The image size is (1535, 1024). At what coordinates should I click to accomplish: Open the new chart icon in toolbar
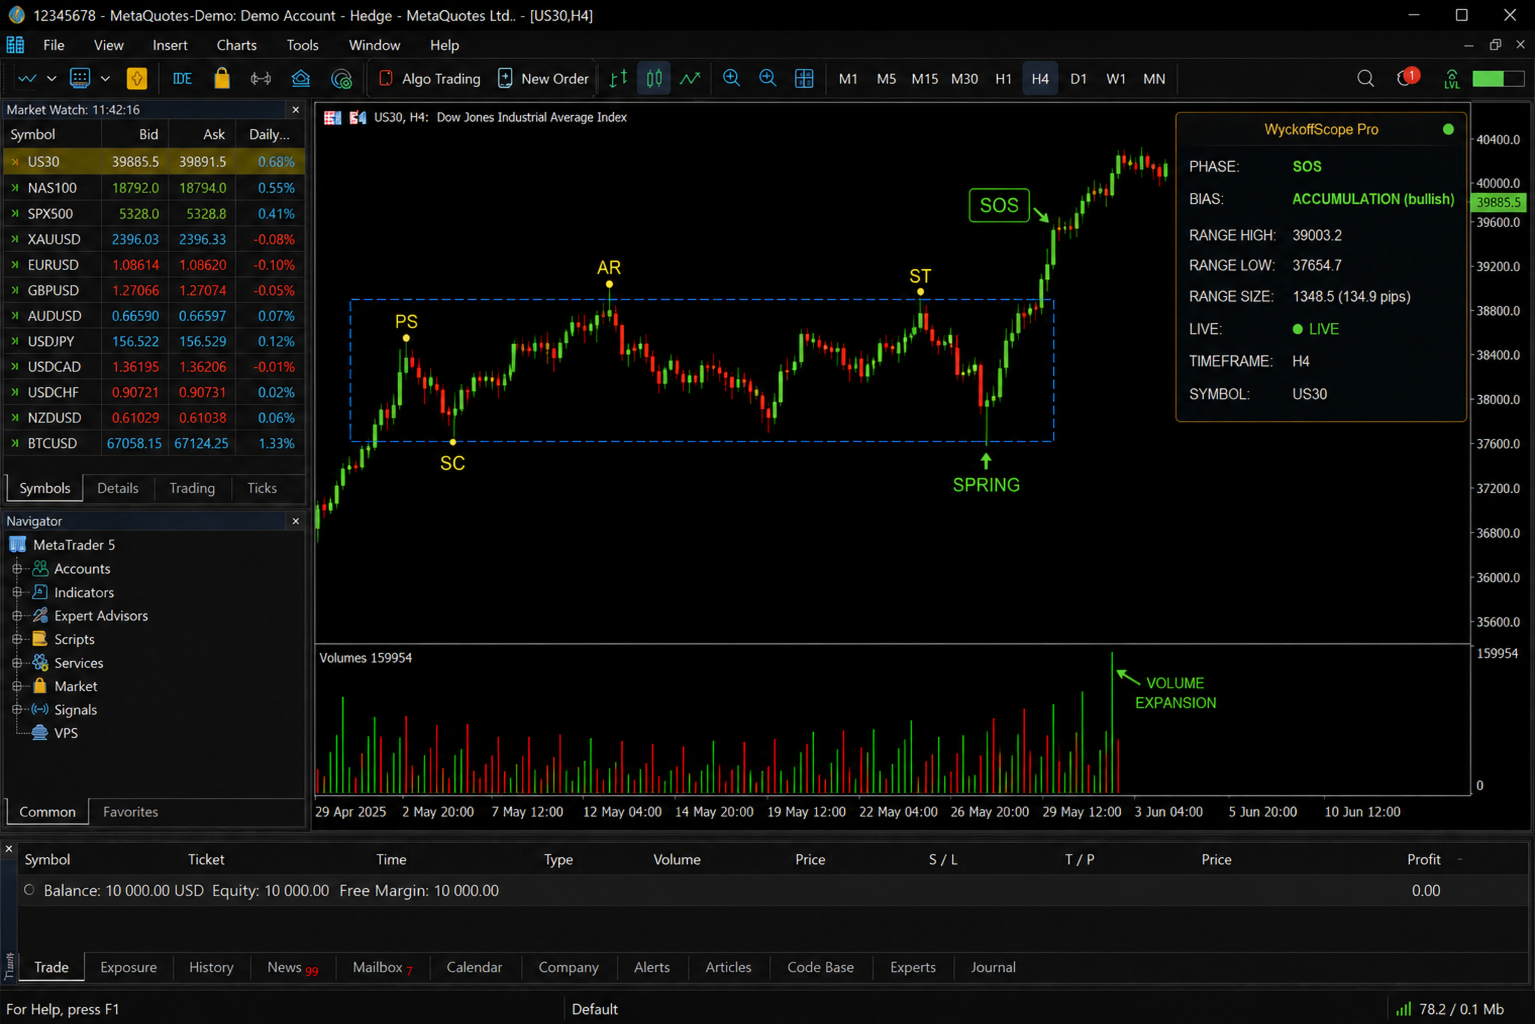tap(27, 78)
